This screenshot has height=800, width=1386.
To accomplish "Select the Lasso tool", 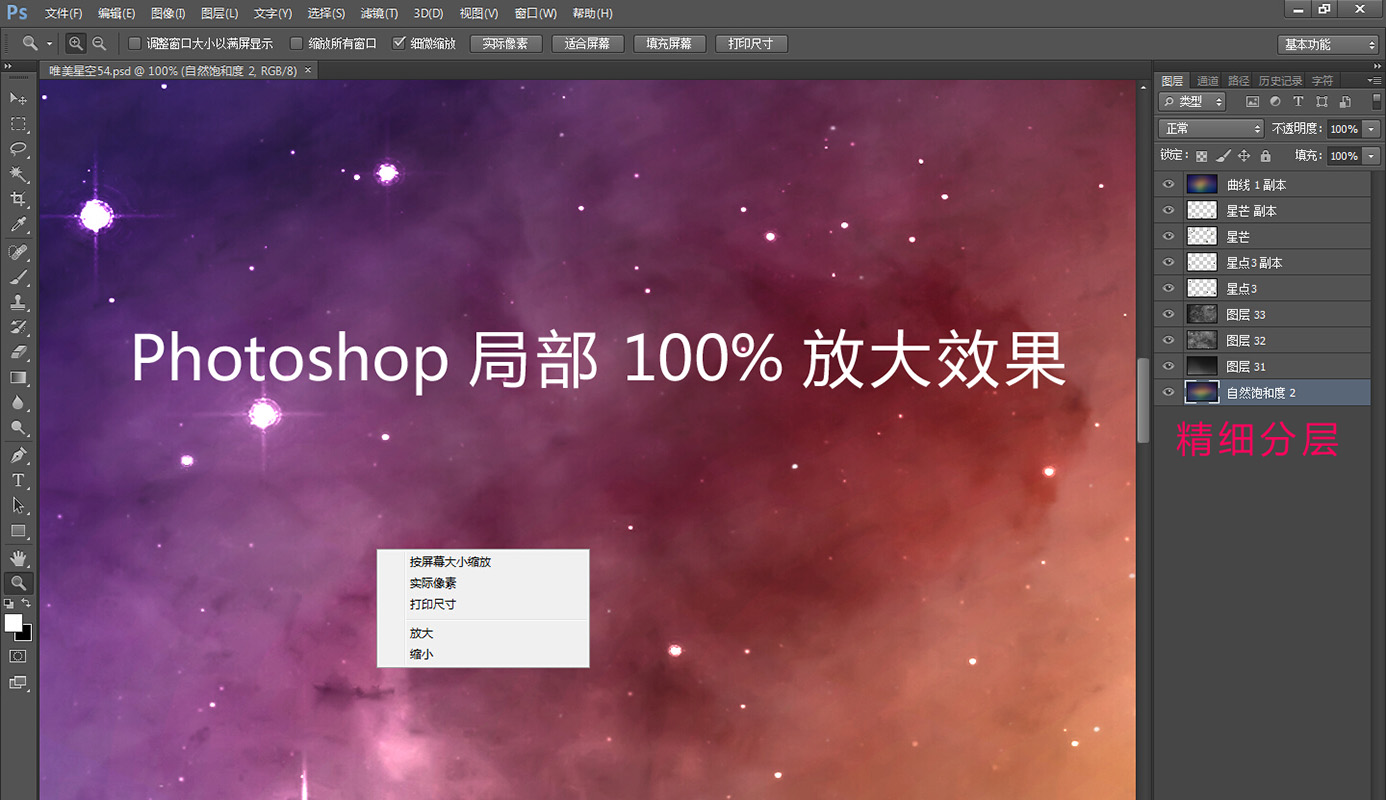I will pyautogui.click(x=18, y=149).
